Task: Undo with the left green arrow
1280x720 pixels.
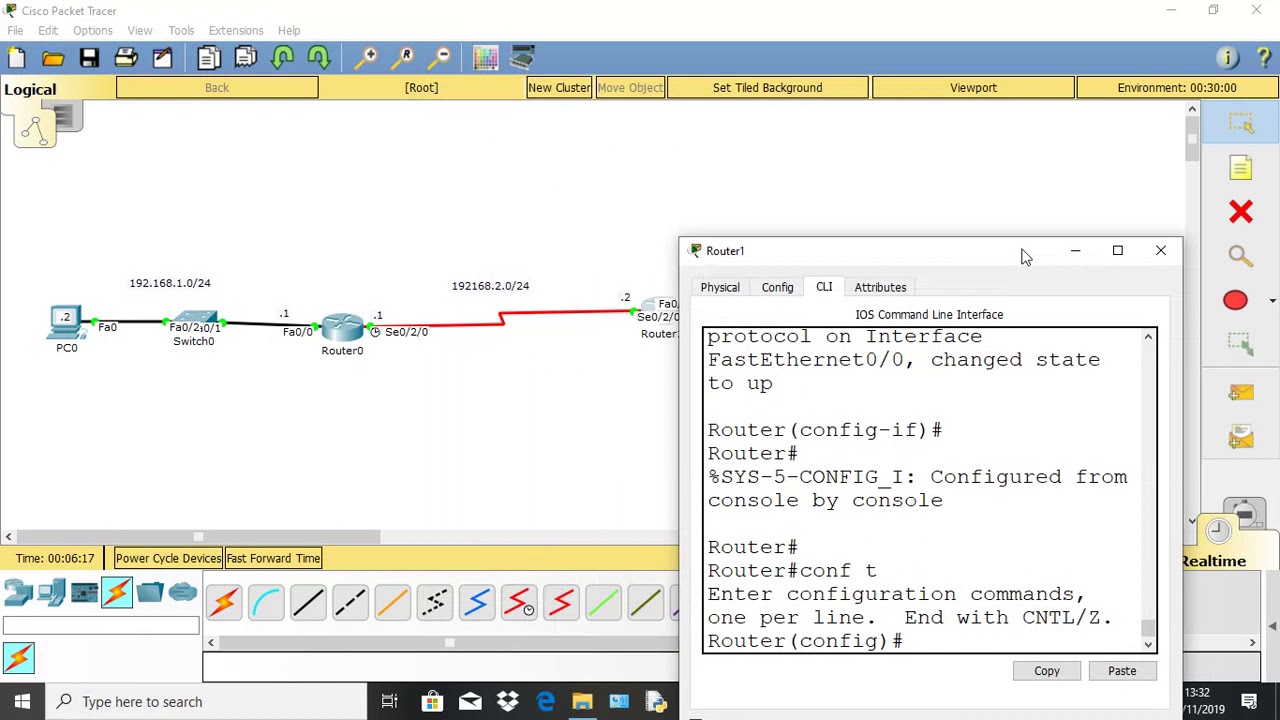Action: (x=282, y=59)
